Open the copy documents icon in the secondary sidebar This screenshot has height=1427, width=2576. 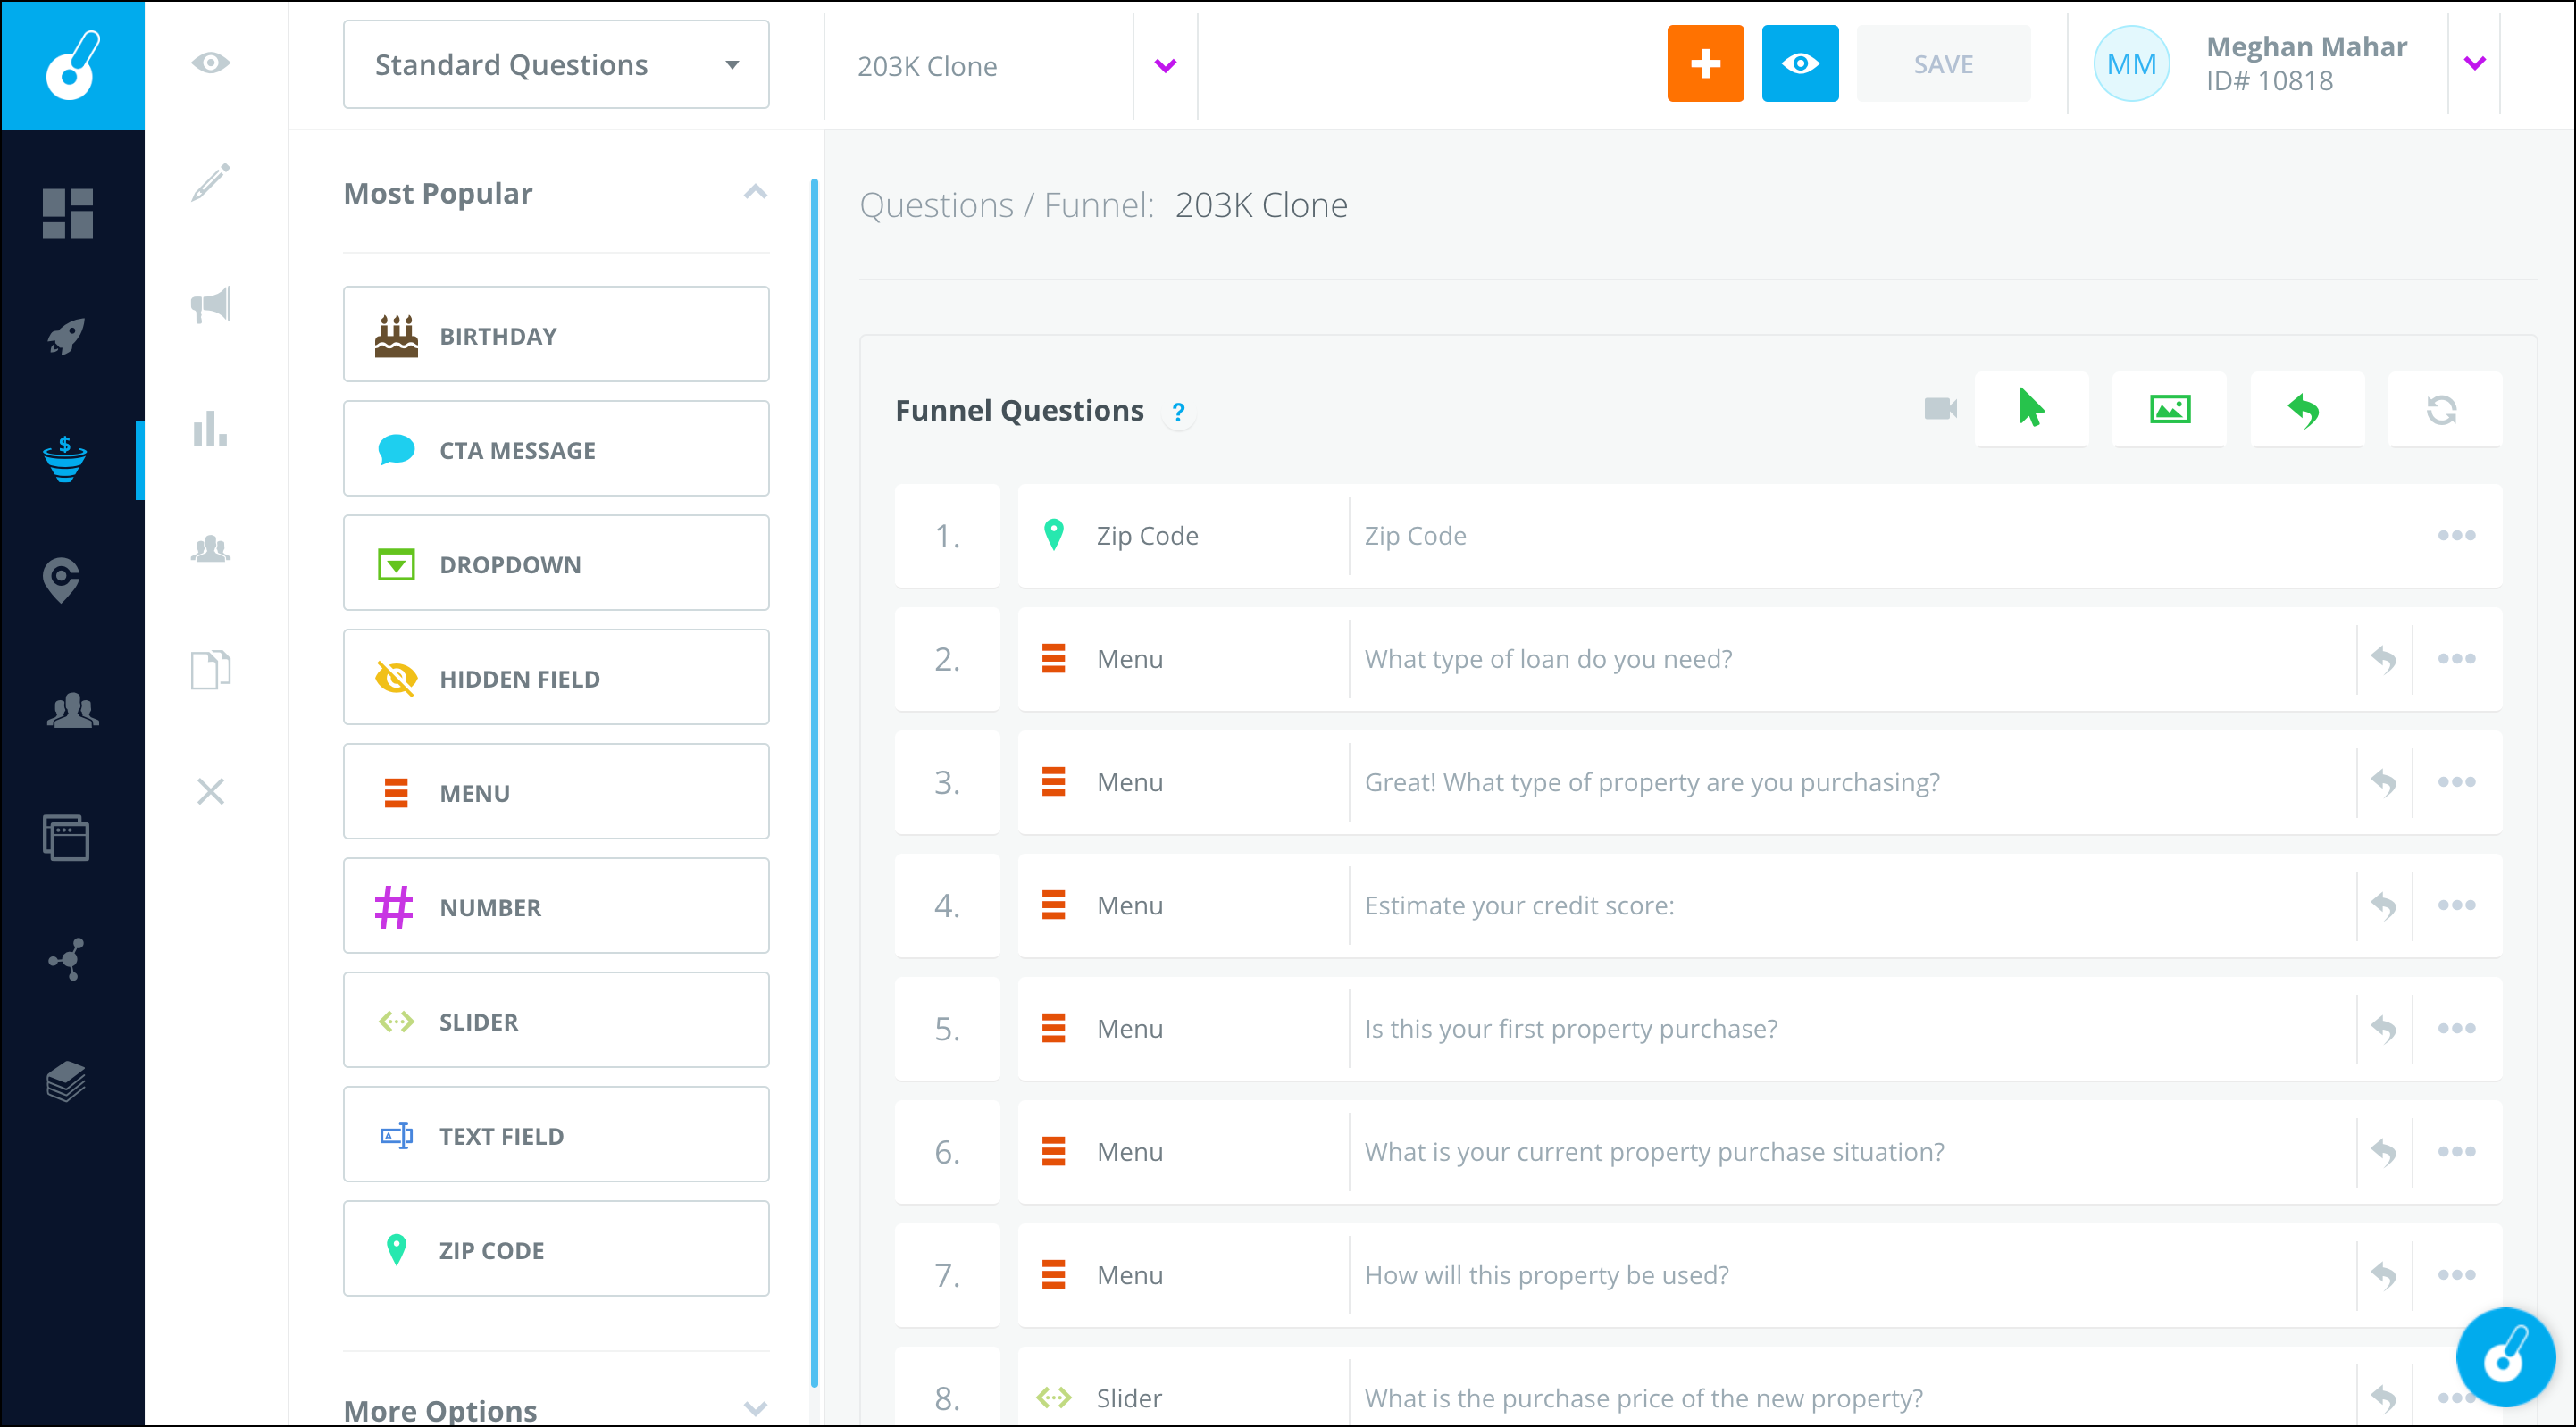click(x=210, y=669)
